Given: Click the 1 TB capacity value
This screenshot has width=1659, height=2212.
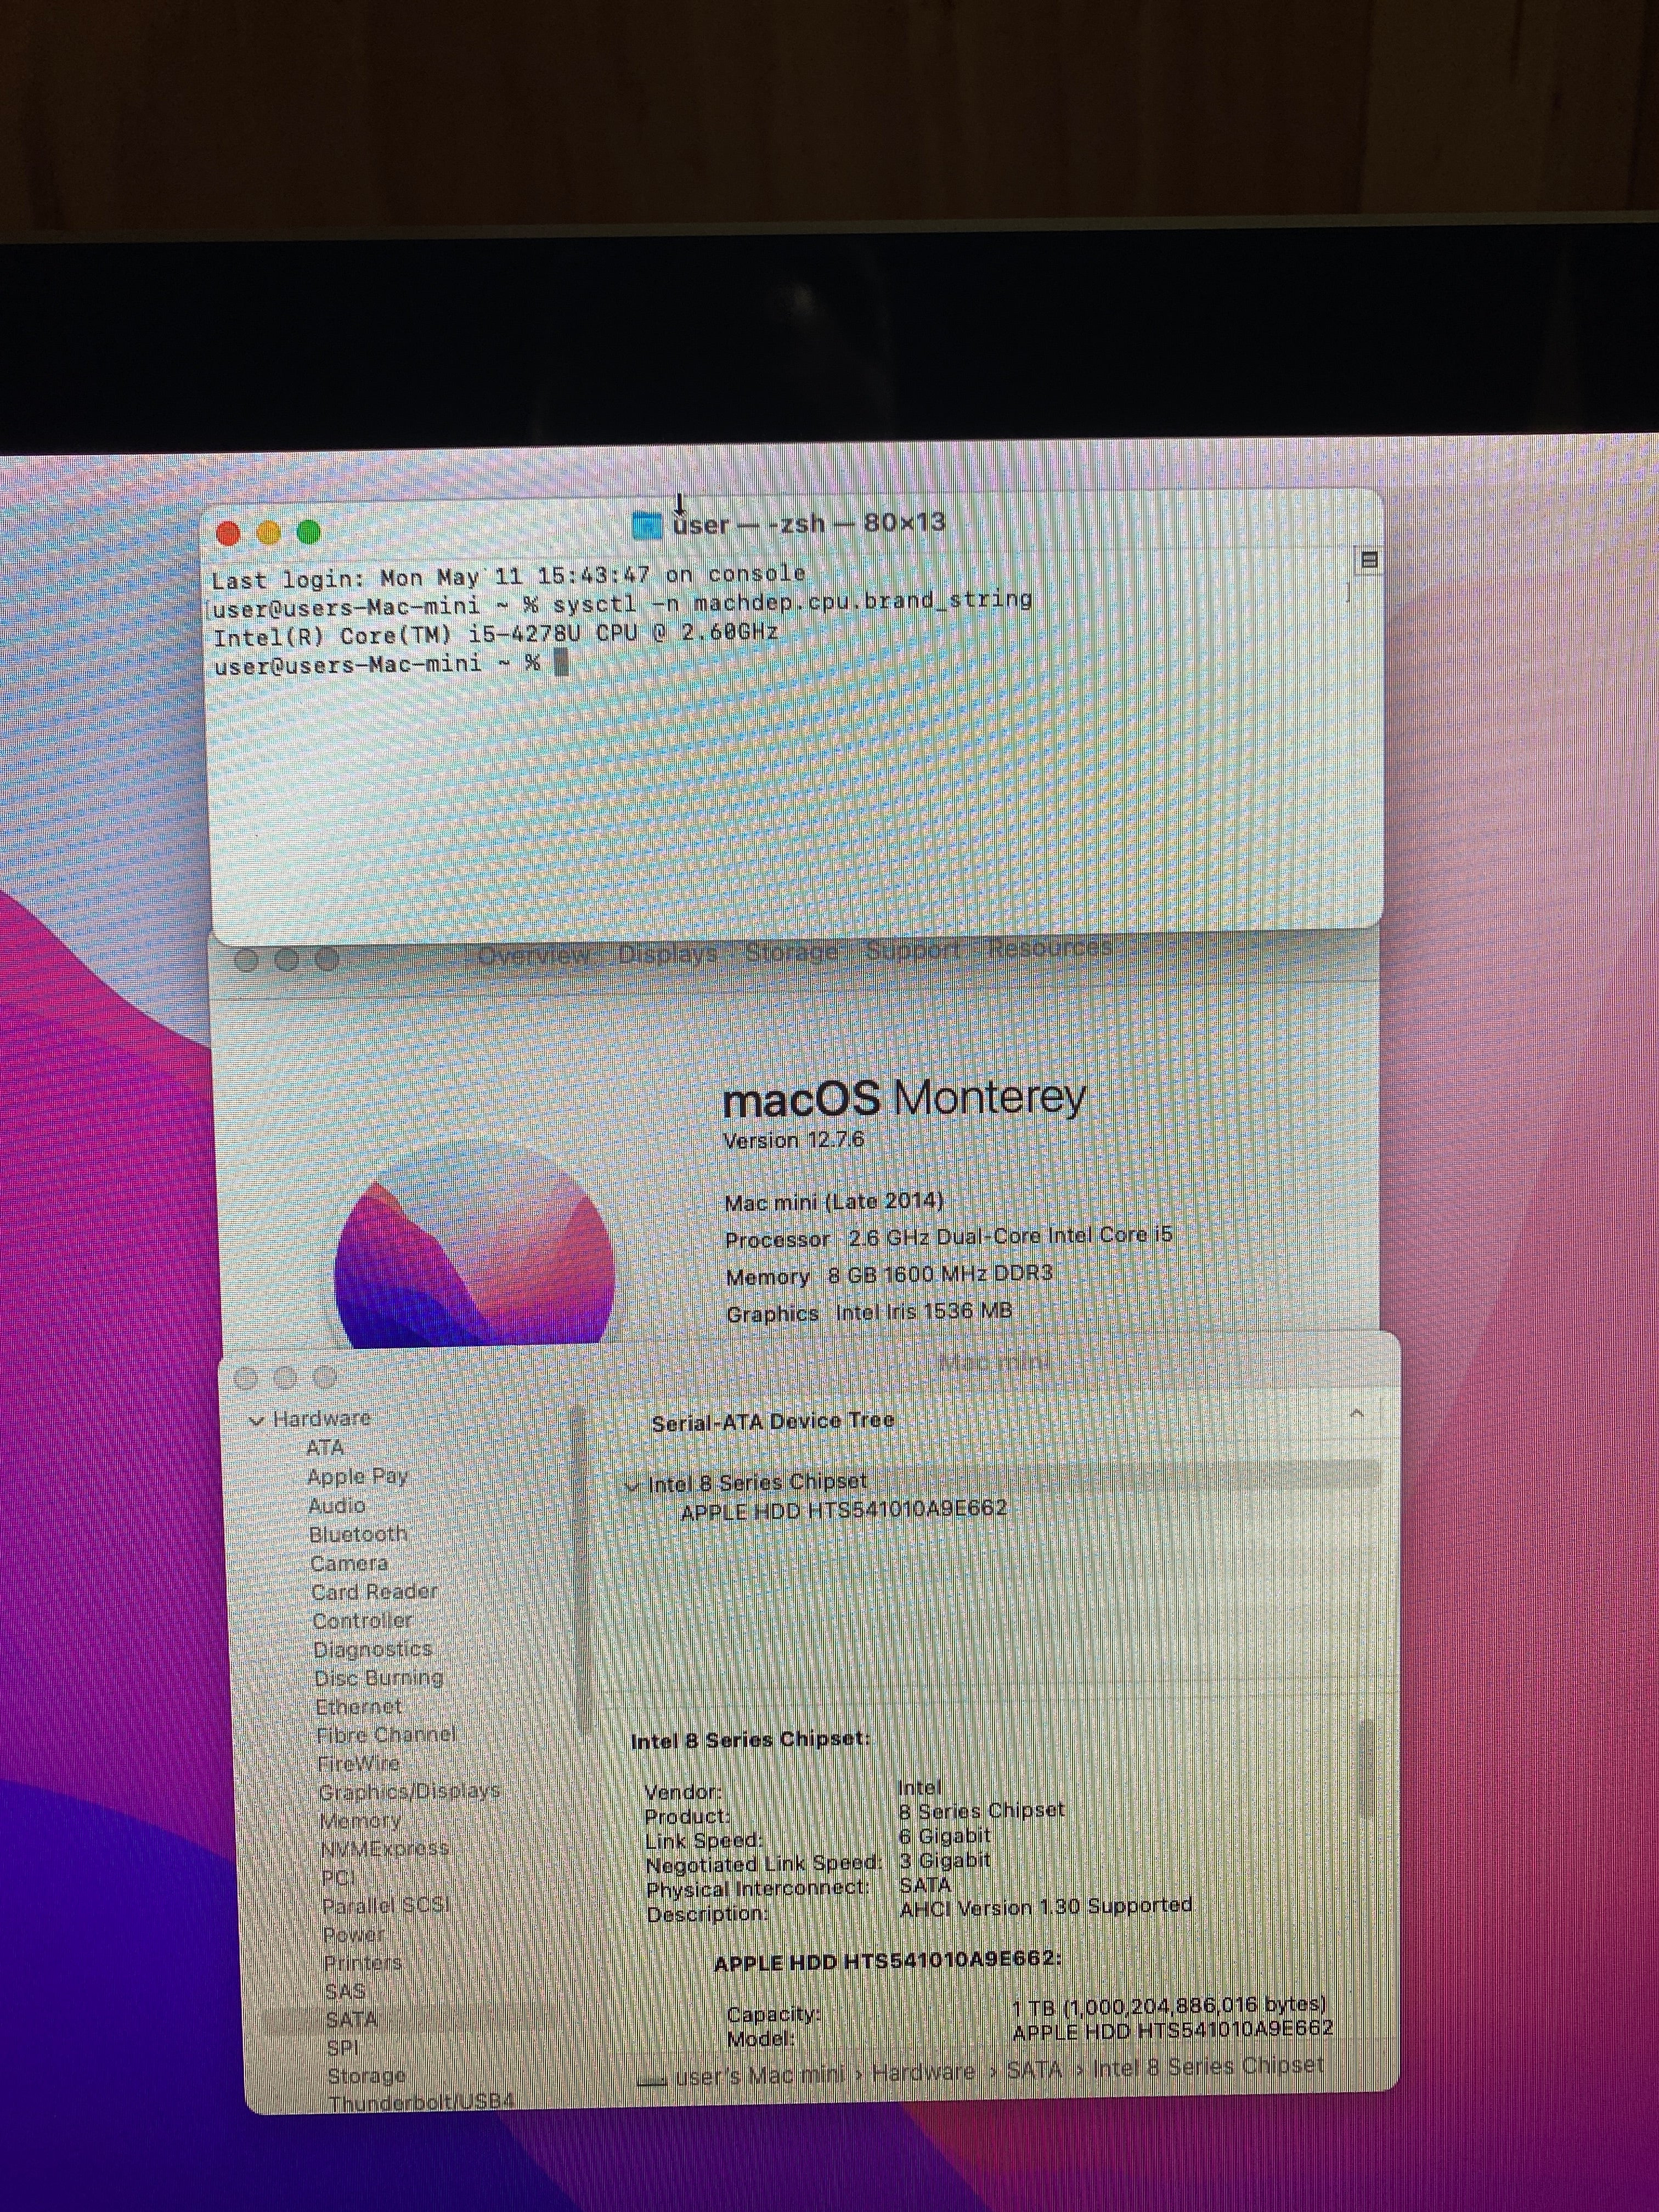Looking at the screenshot, I should [1169, 2005].
